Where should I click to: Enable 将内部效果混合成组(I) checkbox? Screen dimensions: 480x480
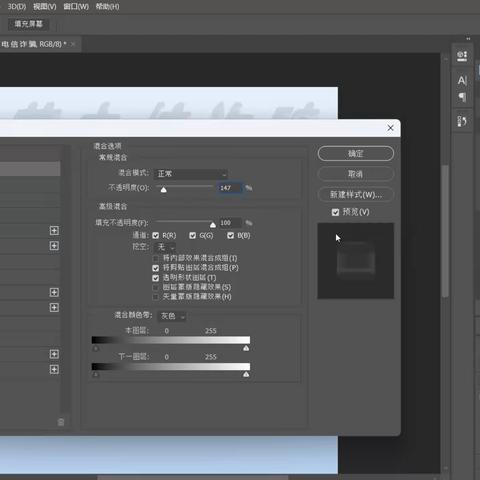tap(156, 258)
